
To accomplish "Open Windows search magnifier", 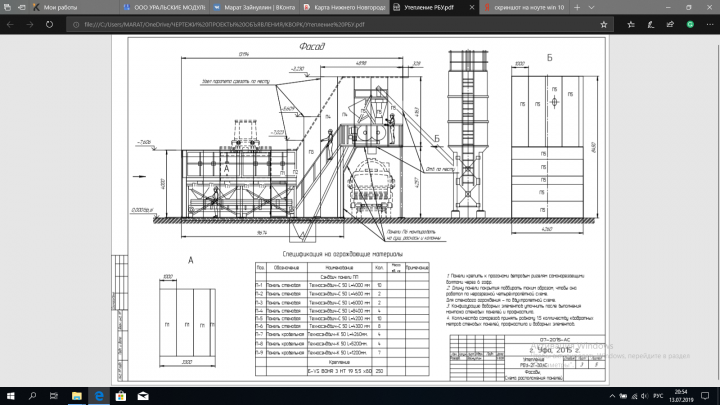I will pos(32,396).
